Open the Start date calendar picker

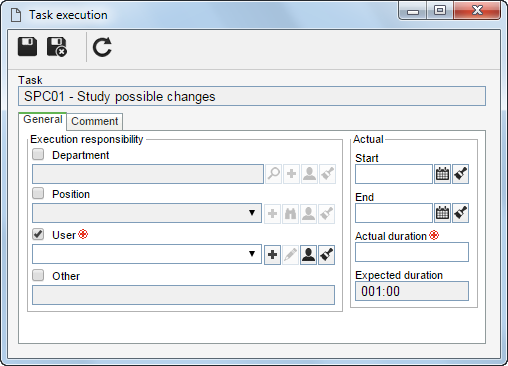coord(442,174)
